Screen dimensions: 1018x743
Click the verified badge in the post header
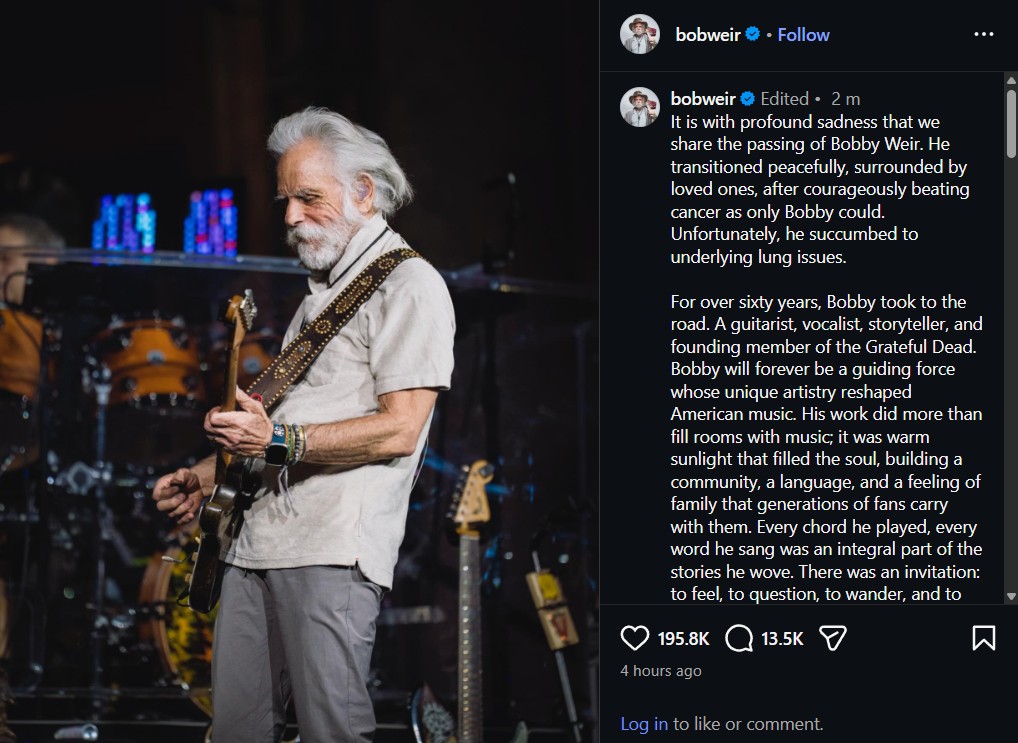pyautogui.click(x=752, y=35)
